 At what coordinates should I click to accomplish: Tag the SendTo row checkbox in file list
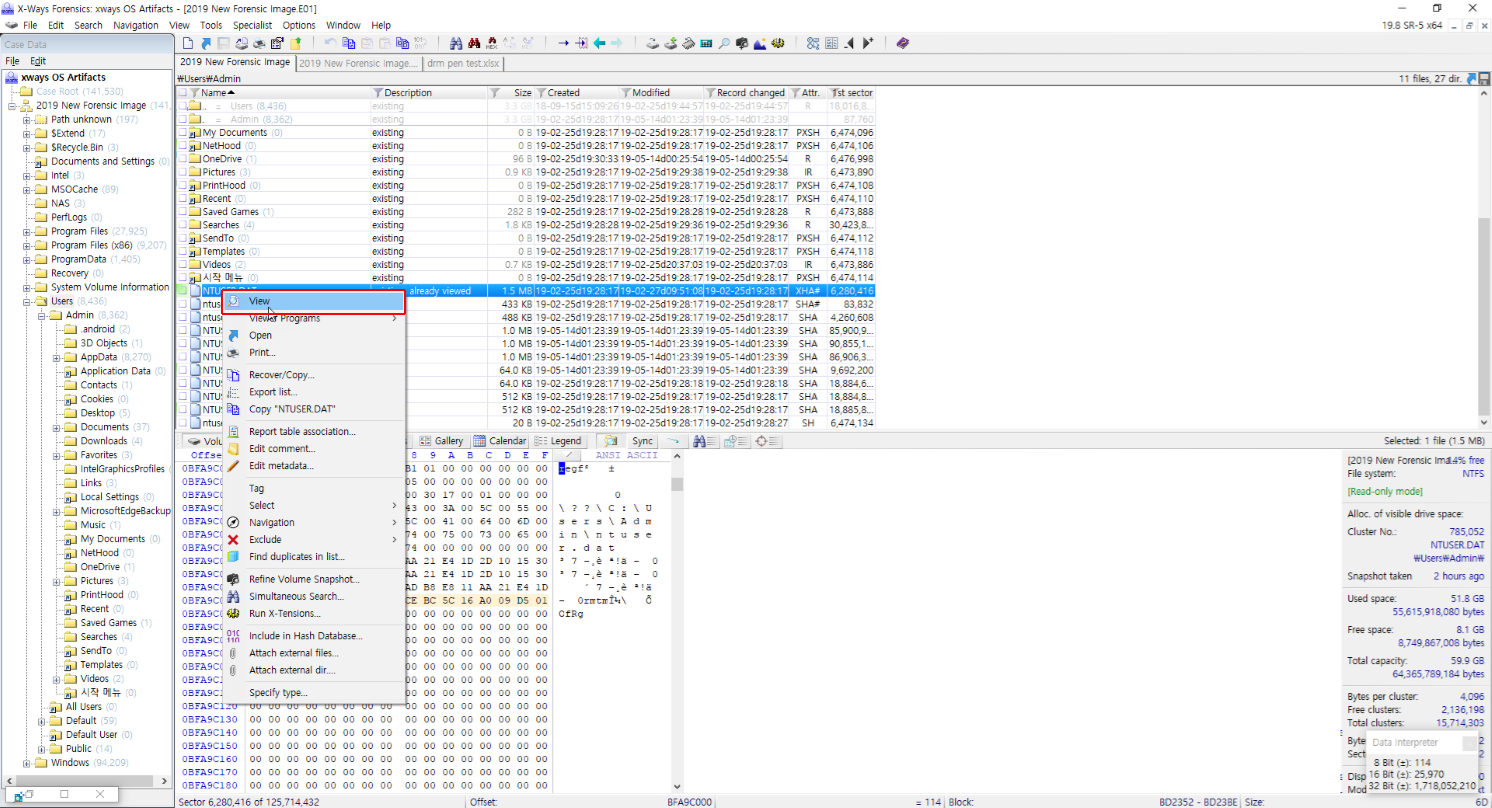(183, 238)
